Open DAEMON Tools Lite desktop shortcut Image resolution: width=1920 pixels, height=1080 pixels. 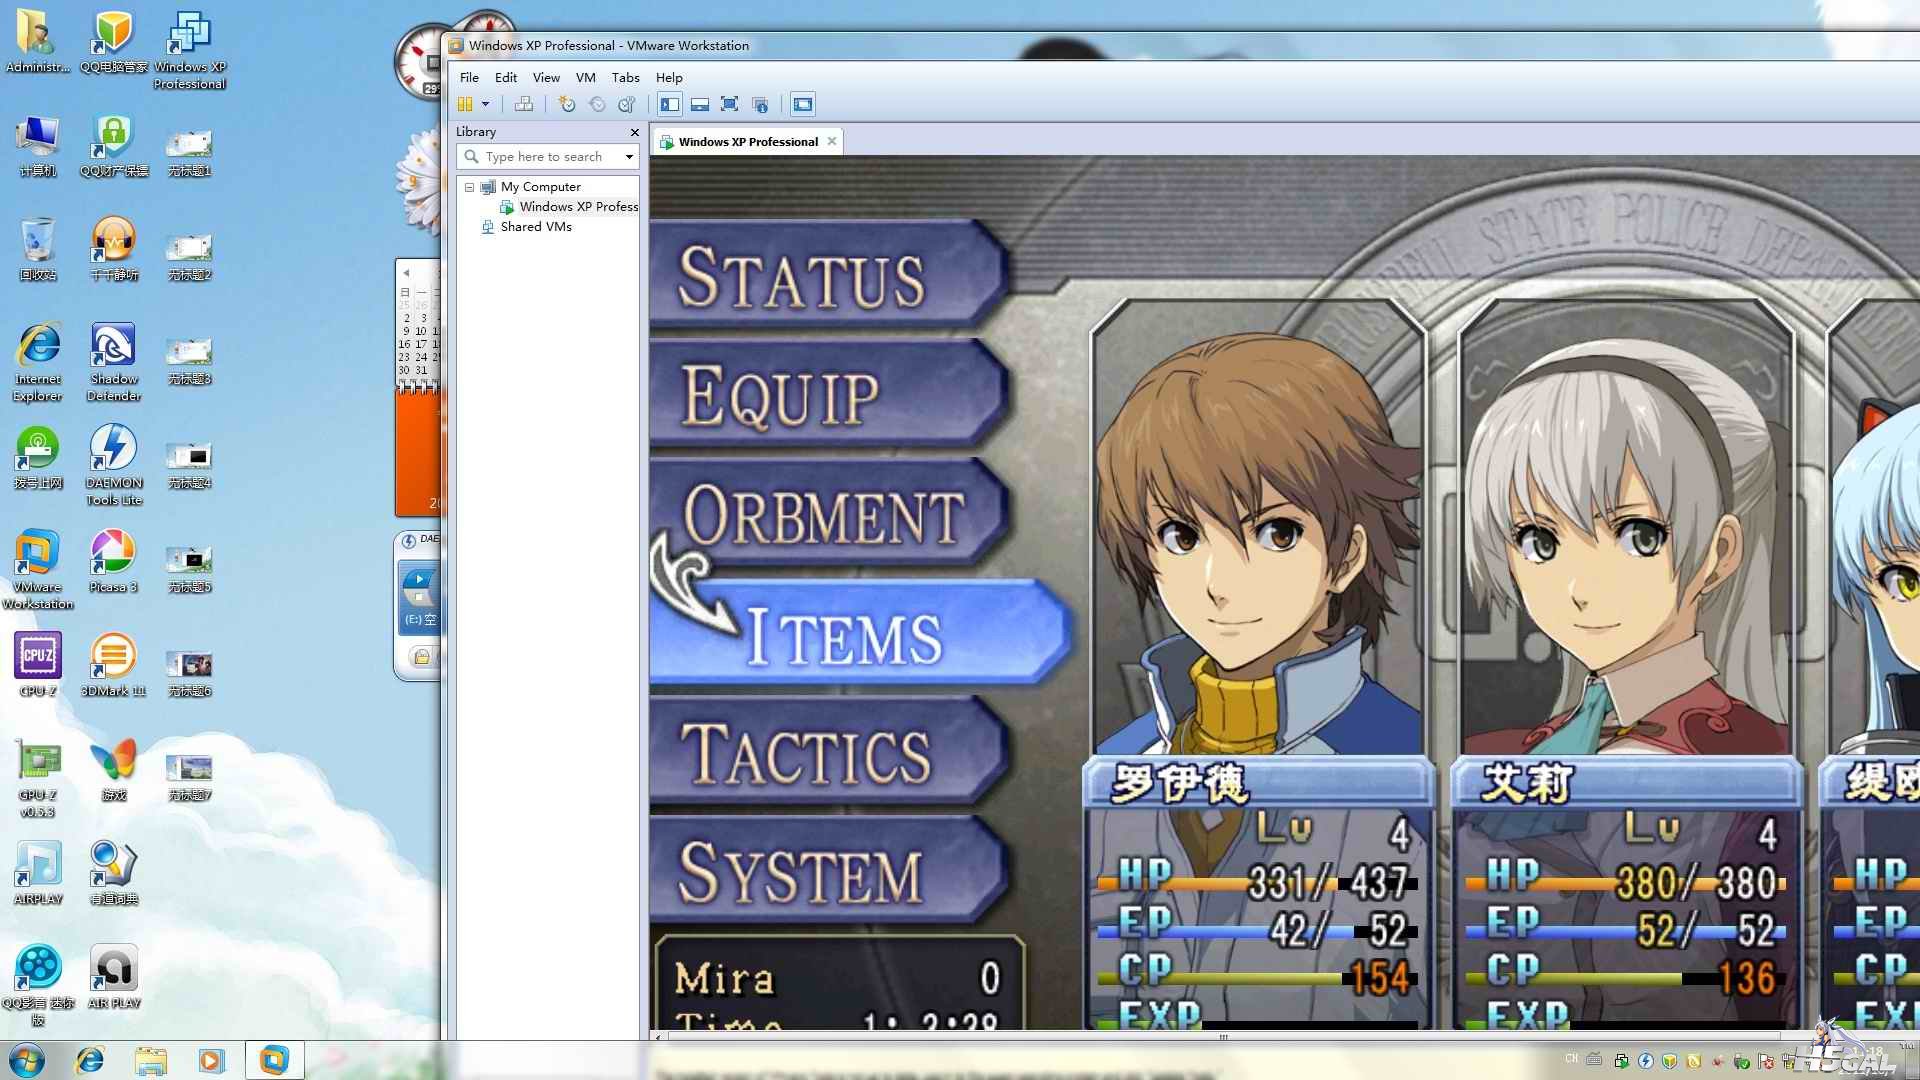pos(113,467)
